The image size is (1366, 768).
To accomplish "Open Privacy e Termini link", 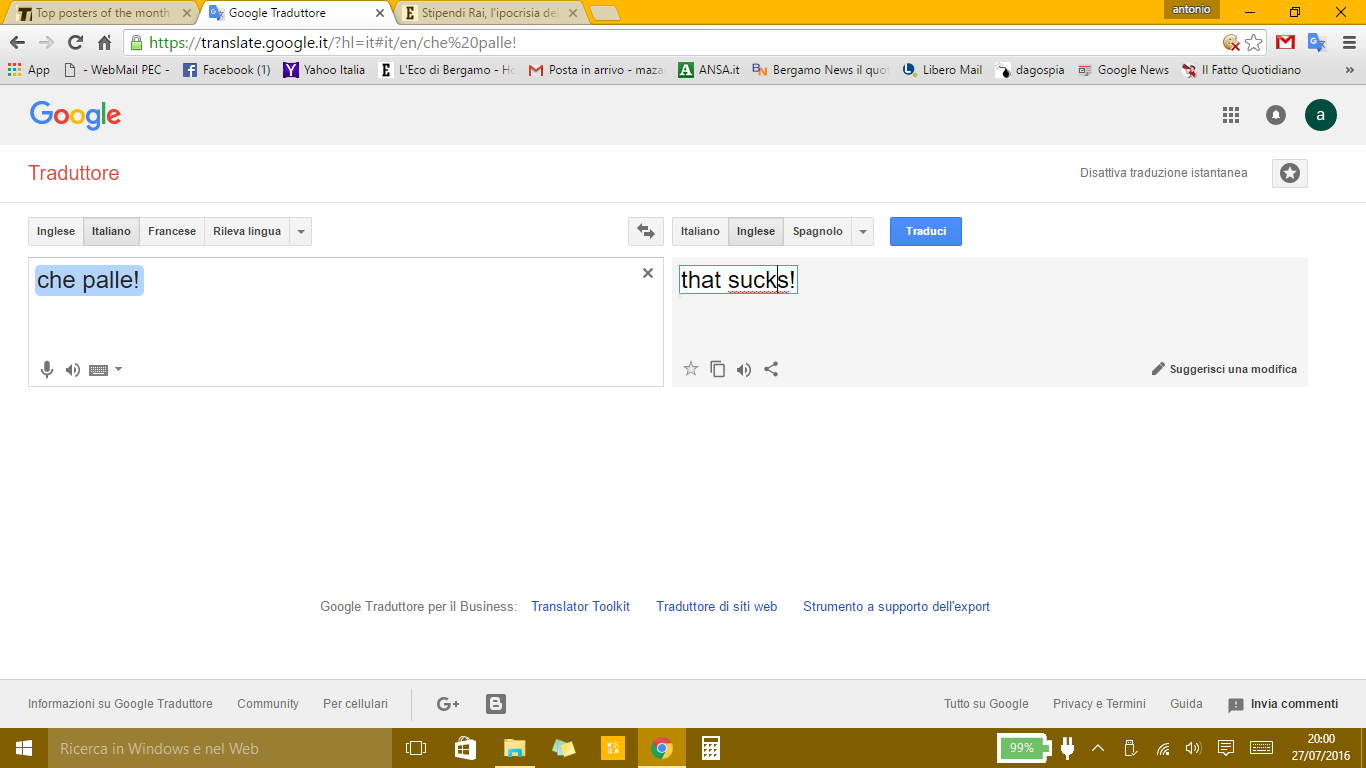I will click(x=1099, y=704).
